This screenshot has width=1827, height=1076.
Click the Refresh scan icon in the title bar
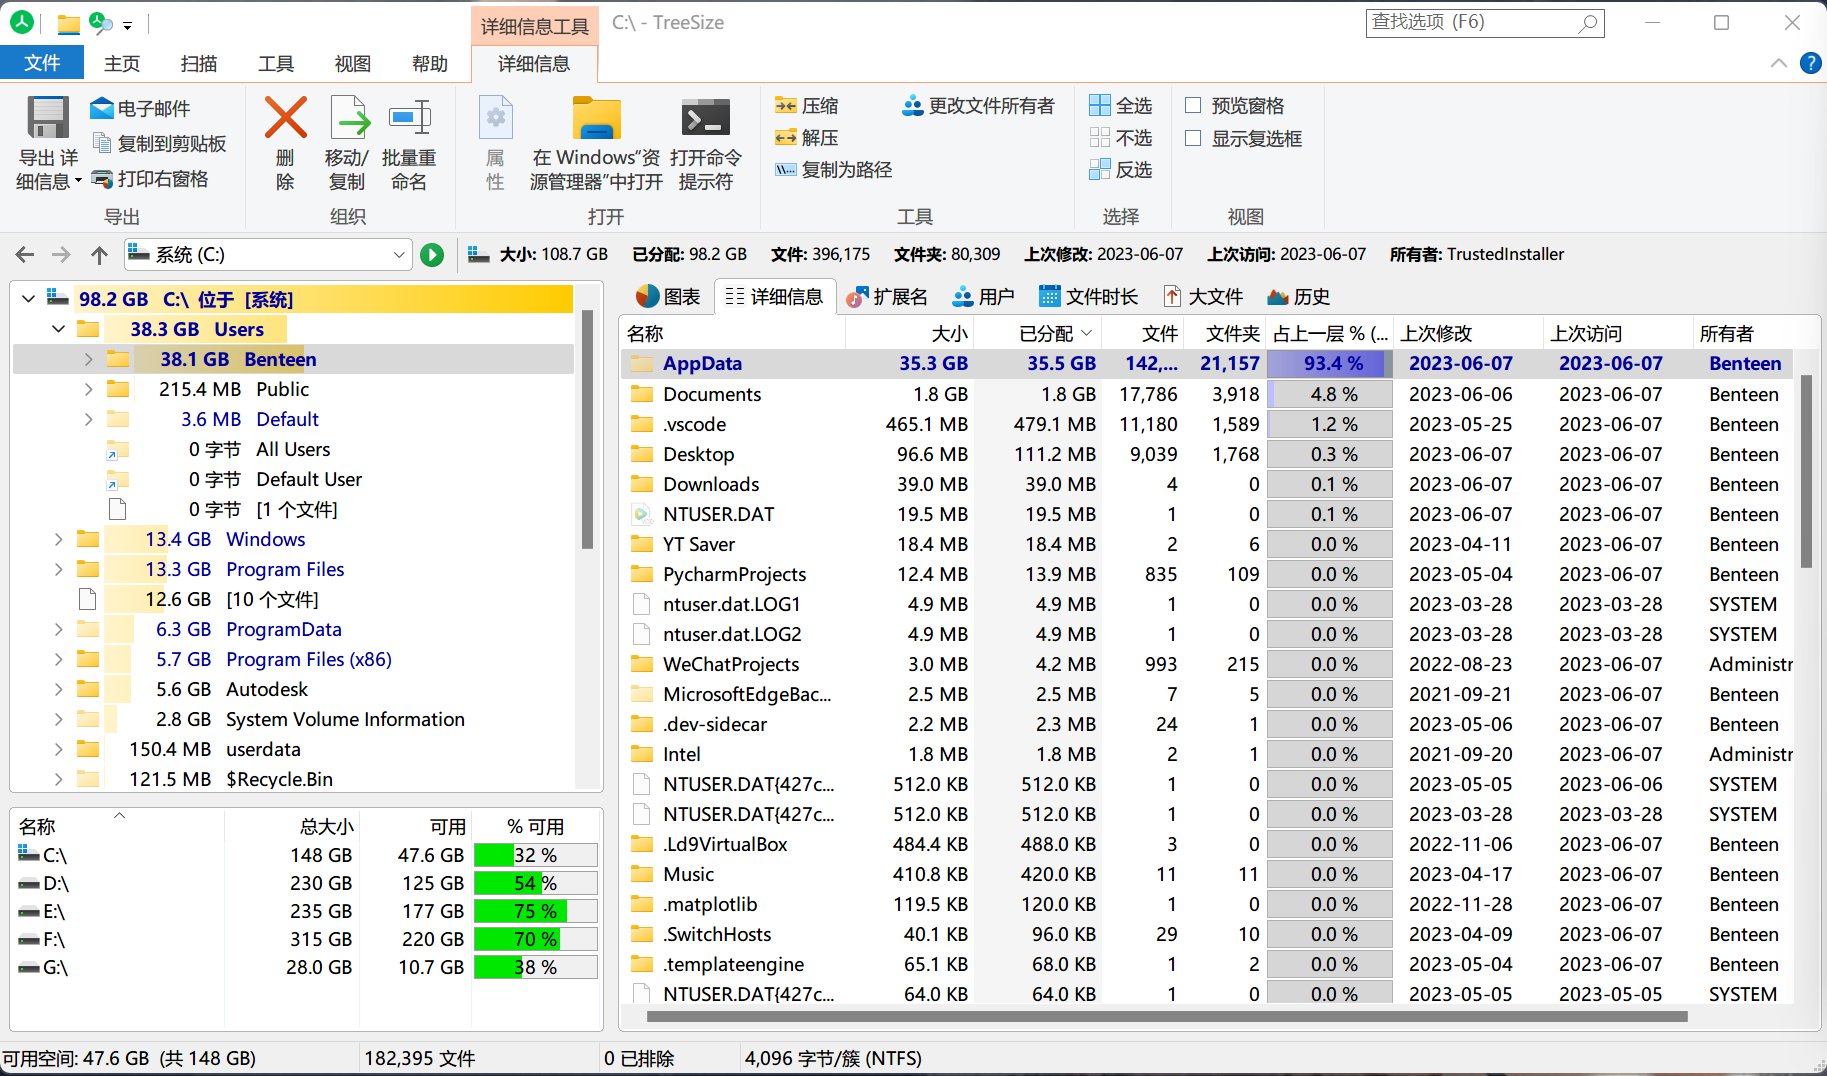coord(100,23)
